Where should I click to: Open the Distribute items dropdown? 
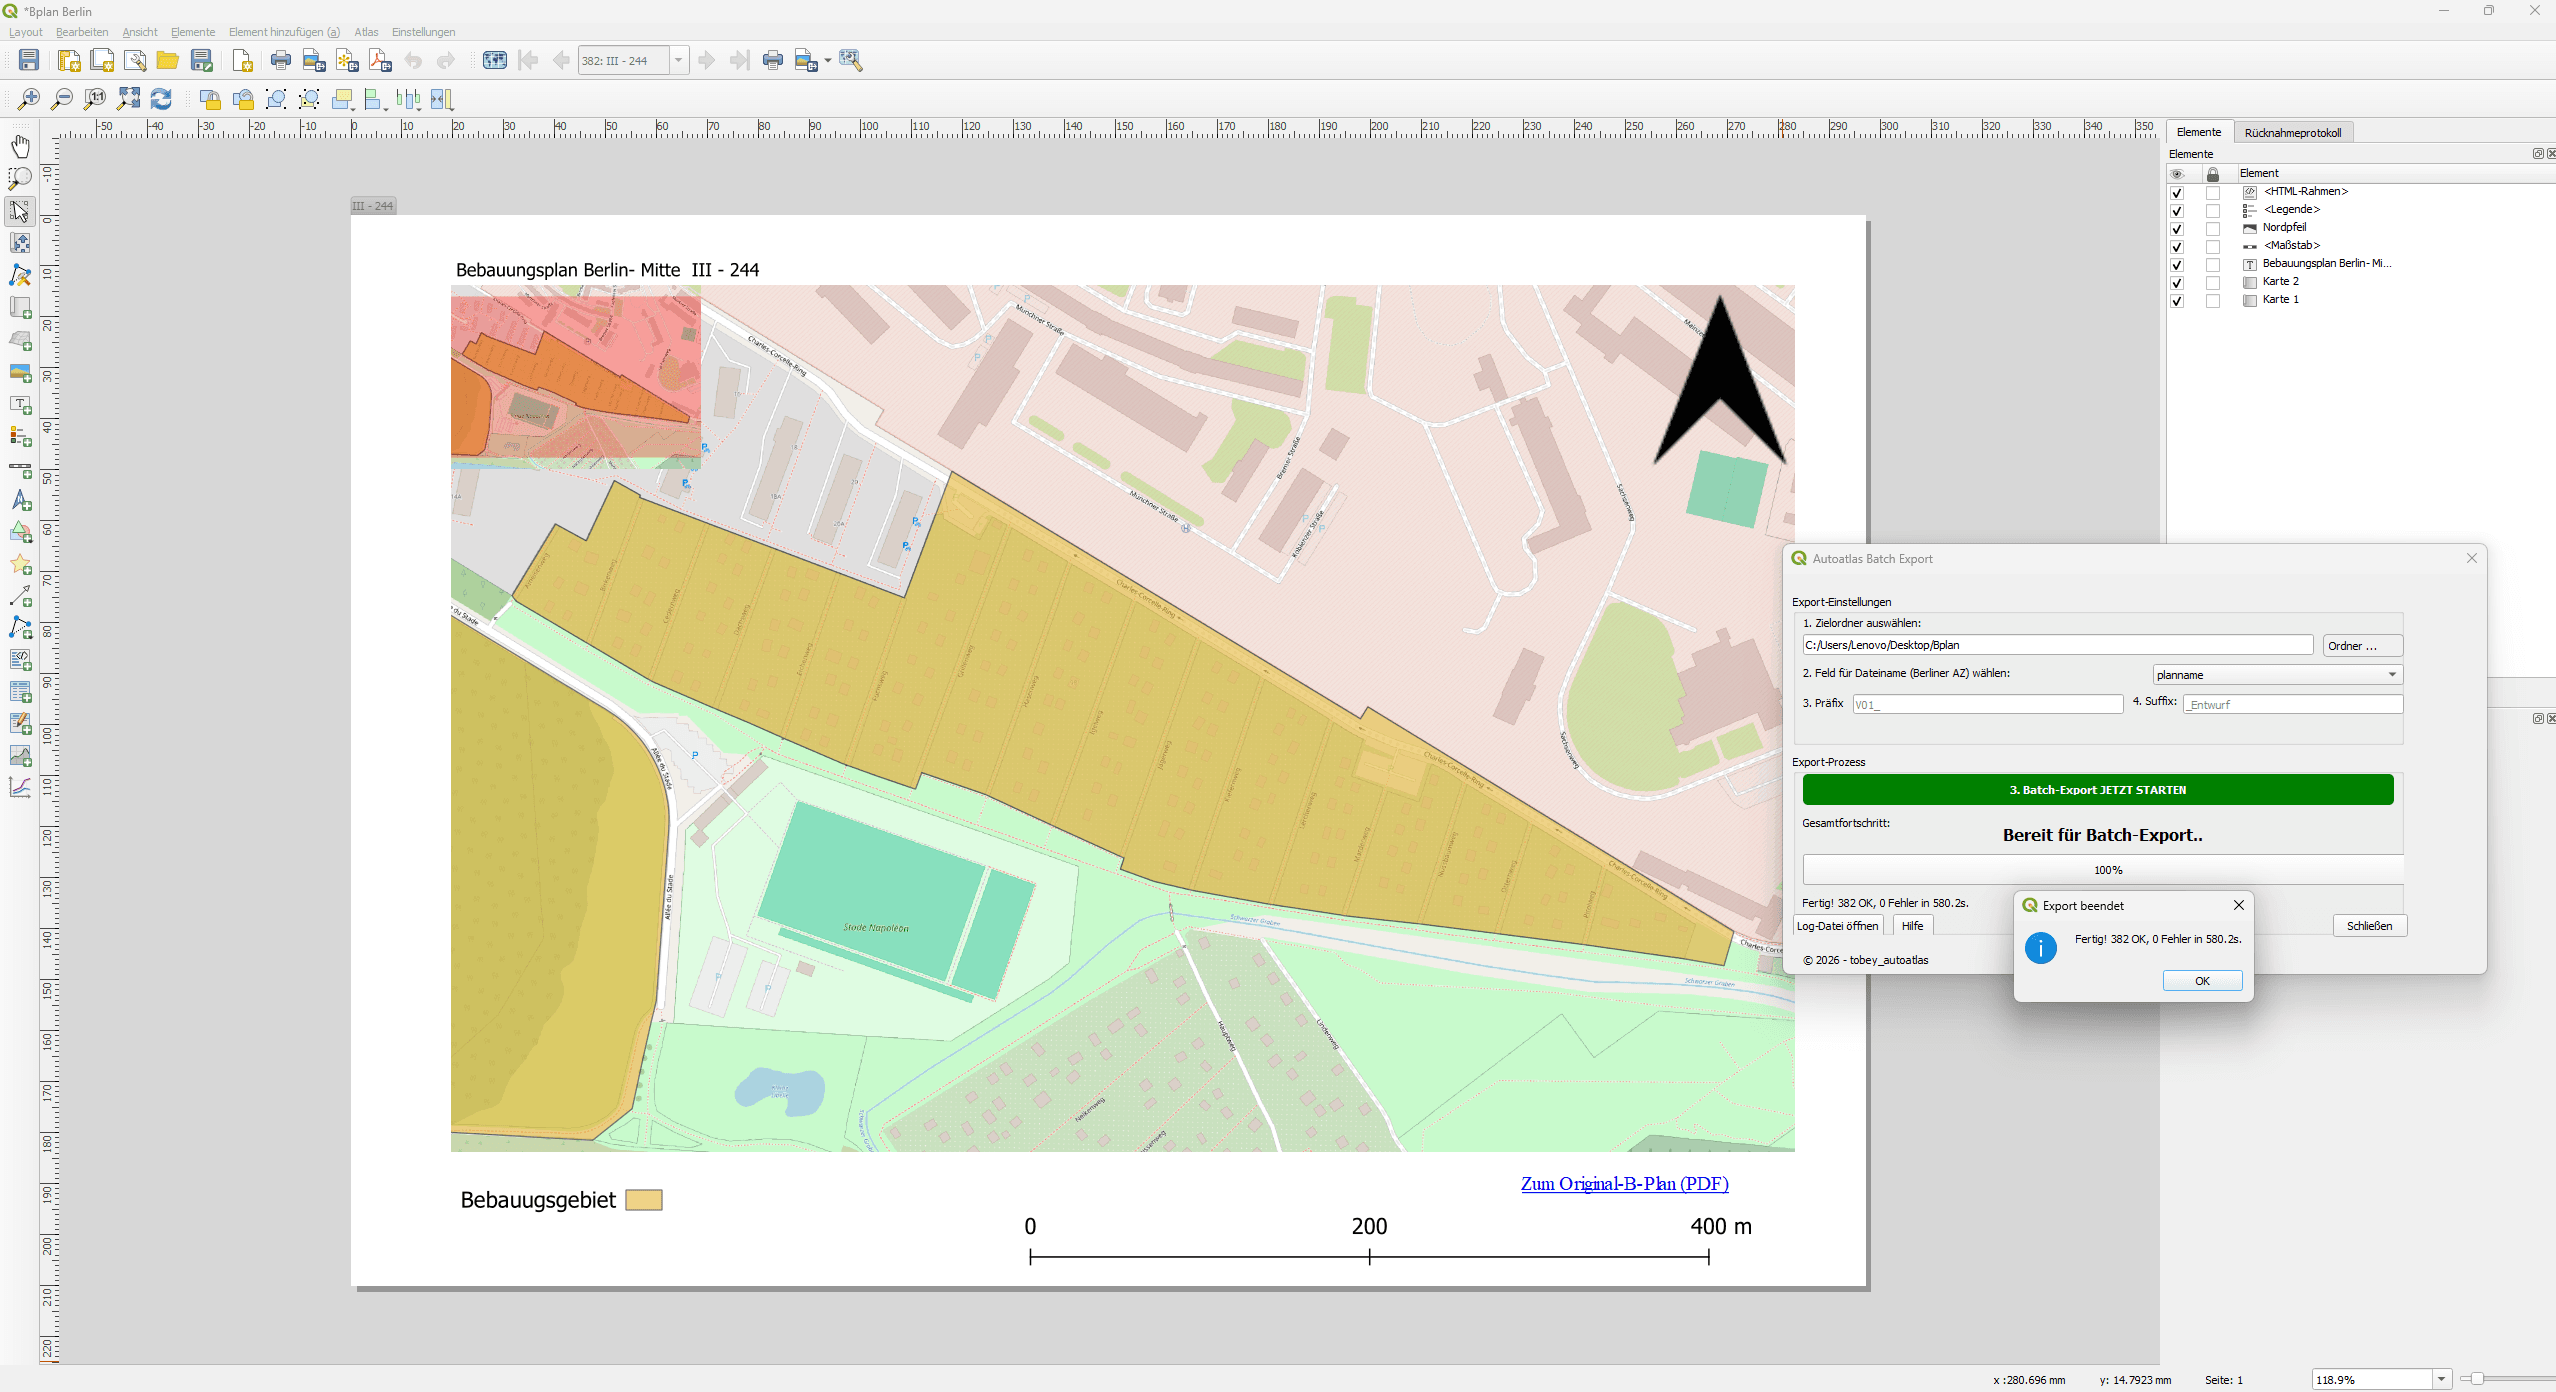click(408, 99)
